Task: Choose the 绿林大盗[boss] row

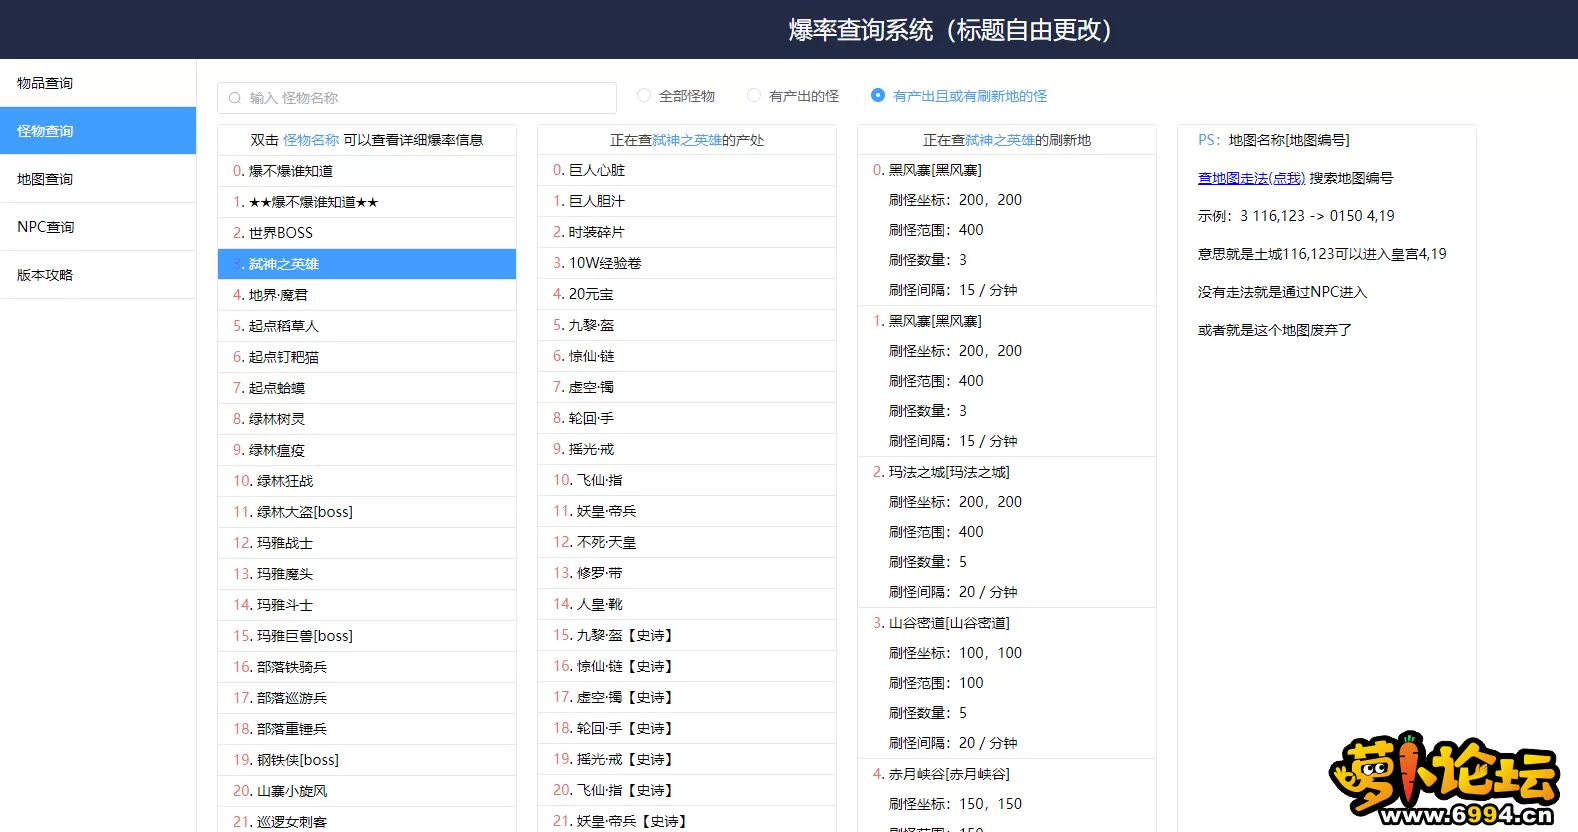Action: tap(367, 512)
